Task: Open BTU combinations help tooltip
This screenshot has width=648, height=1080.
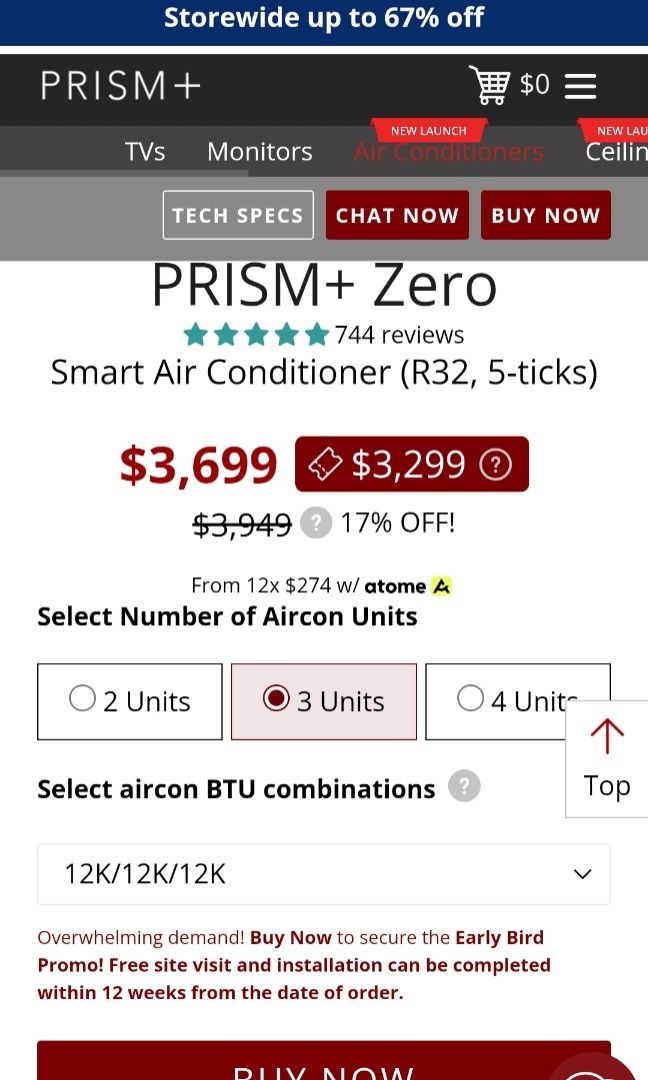Action: pyautogui.click(x=463, y=787)
